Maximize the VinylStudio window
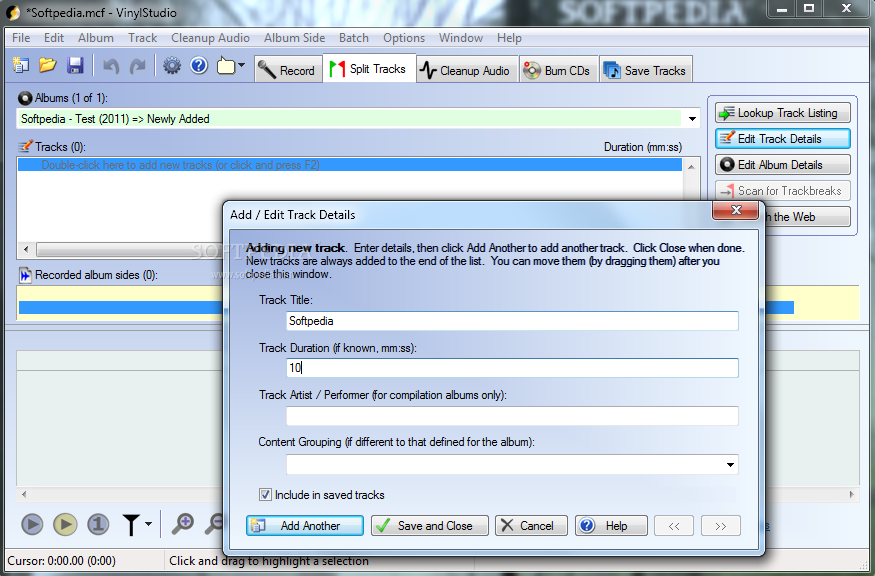 pos(809,9)
